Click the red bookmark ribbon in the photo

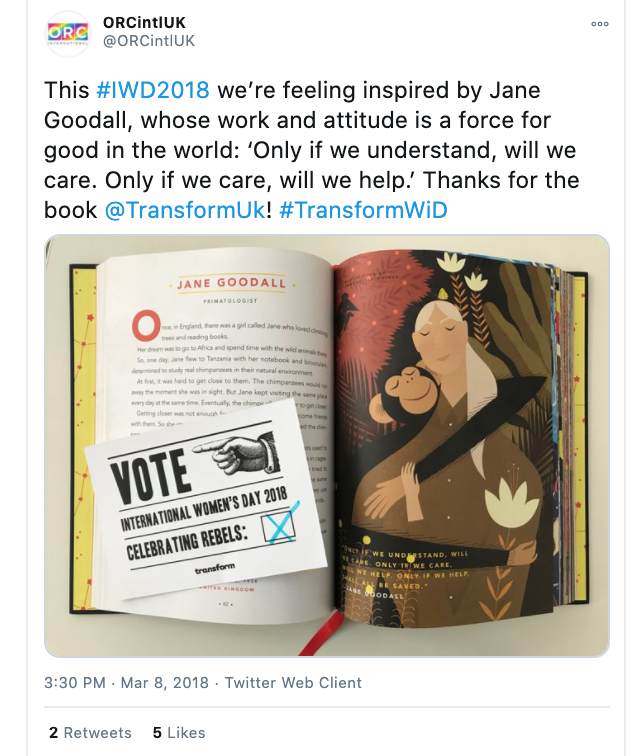coord(322,633)
